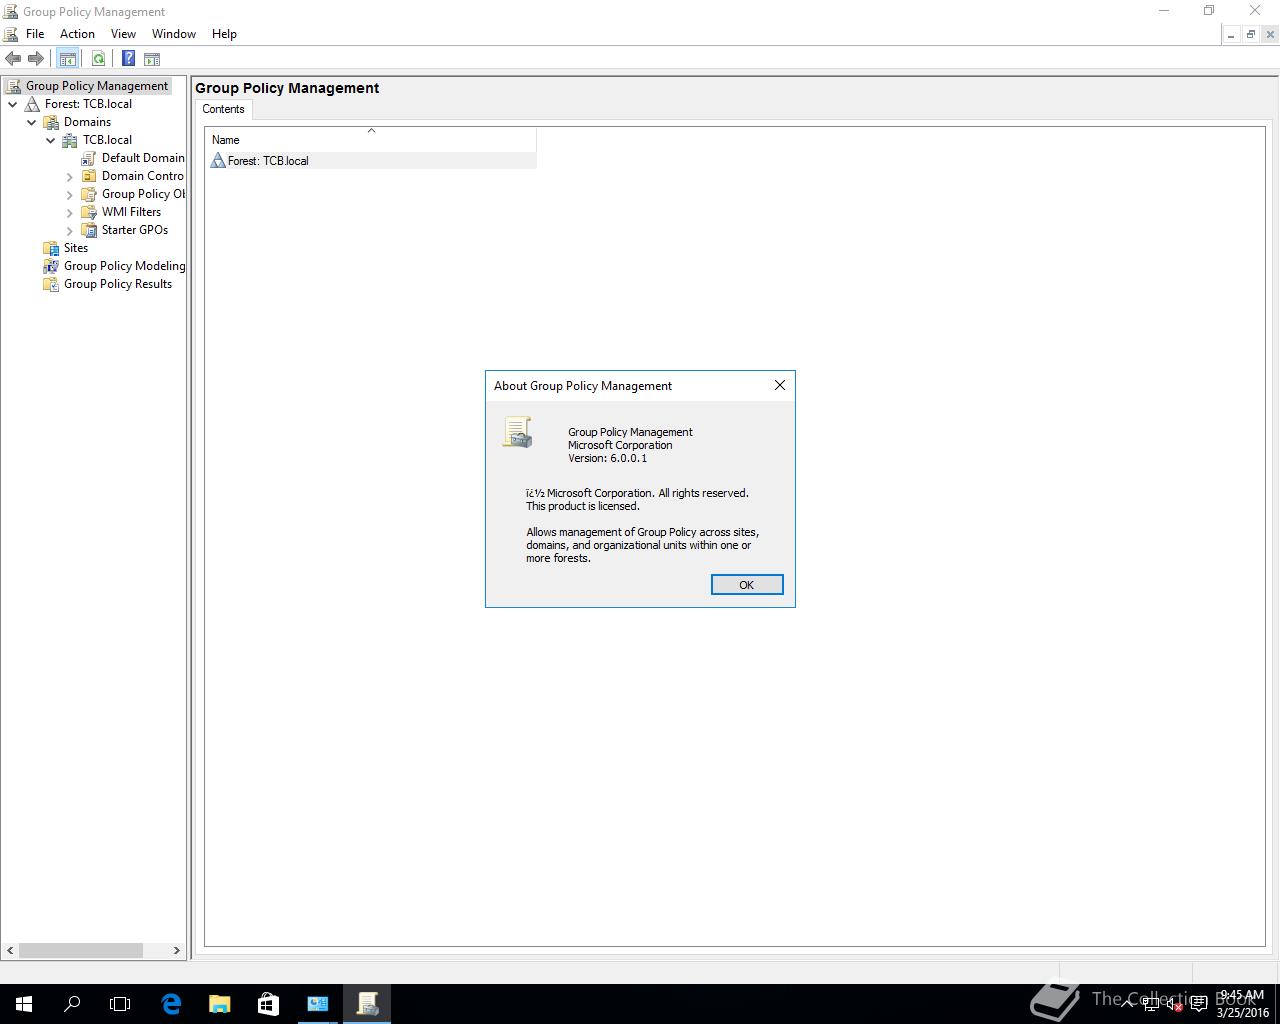Screen dimensions: 1280x1024
Task: Click the Back arrow toolbar icon
Action: [x=13, y=59]
